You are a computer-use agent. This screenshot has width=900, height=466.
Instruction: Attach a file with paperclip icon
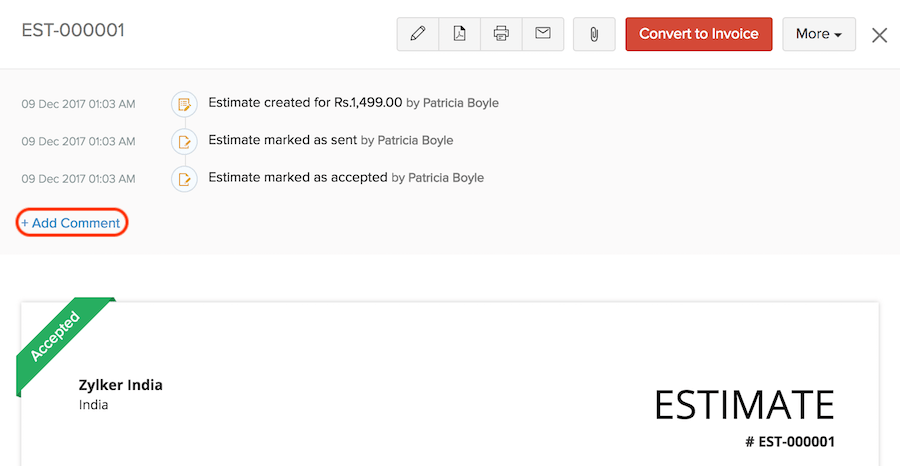pyautogui.click(x=594, y=34)
